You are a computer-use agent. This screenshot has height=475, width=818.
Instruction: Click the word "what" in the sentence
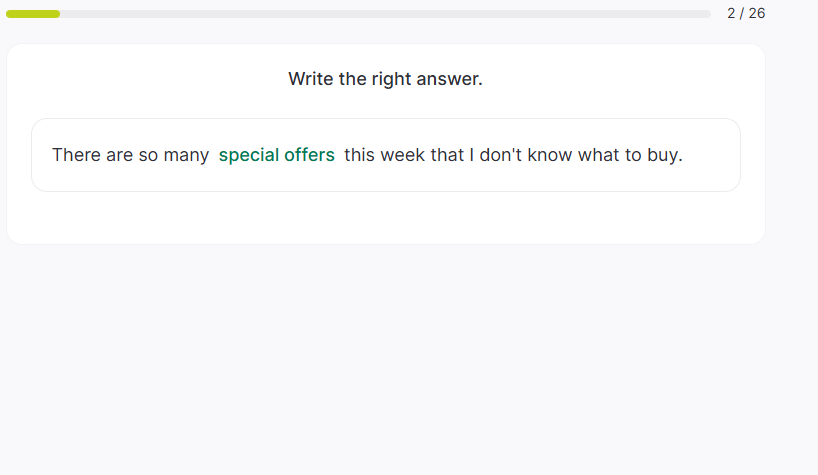tap(602, 155)
